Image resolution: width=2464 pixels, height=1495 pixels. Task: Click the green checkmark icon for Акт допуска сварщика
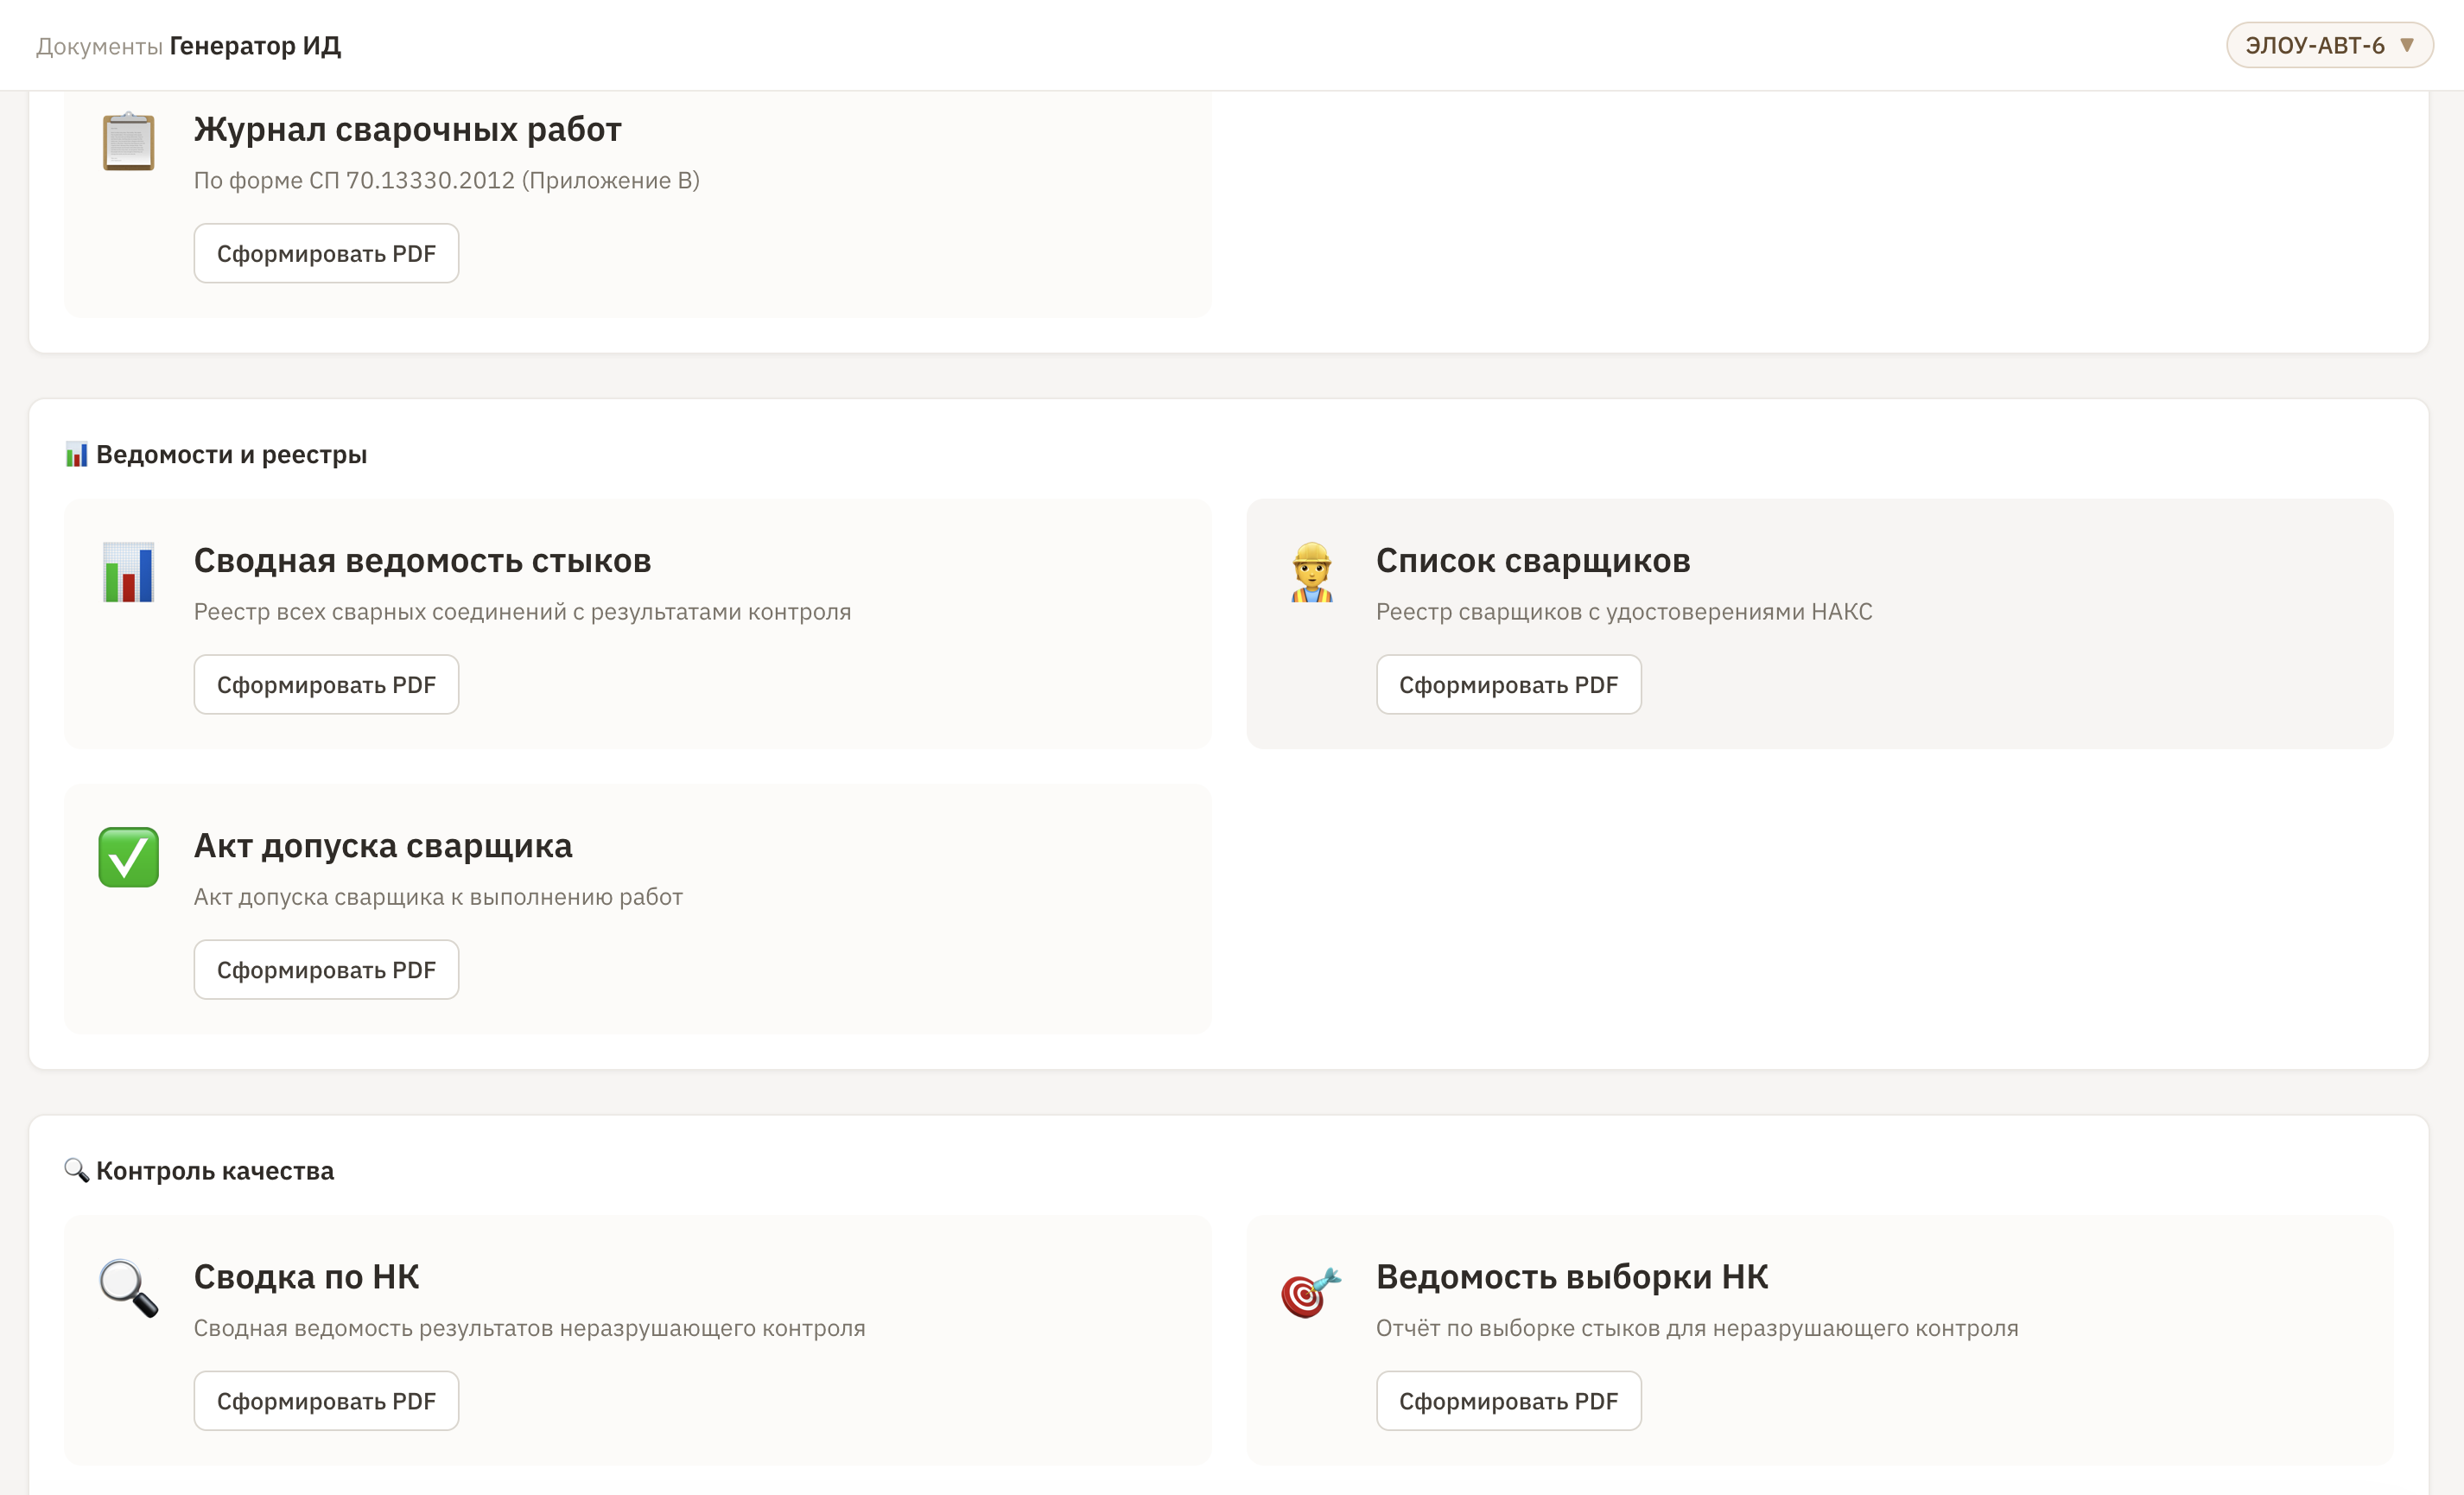coord(128,857)
